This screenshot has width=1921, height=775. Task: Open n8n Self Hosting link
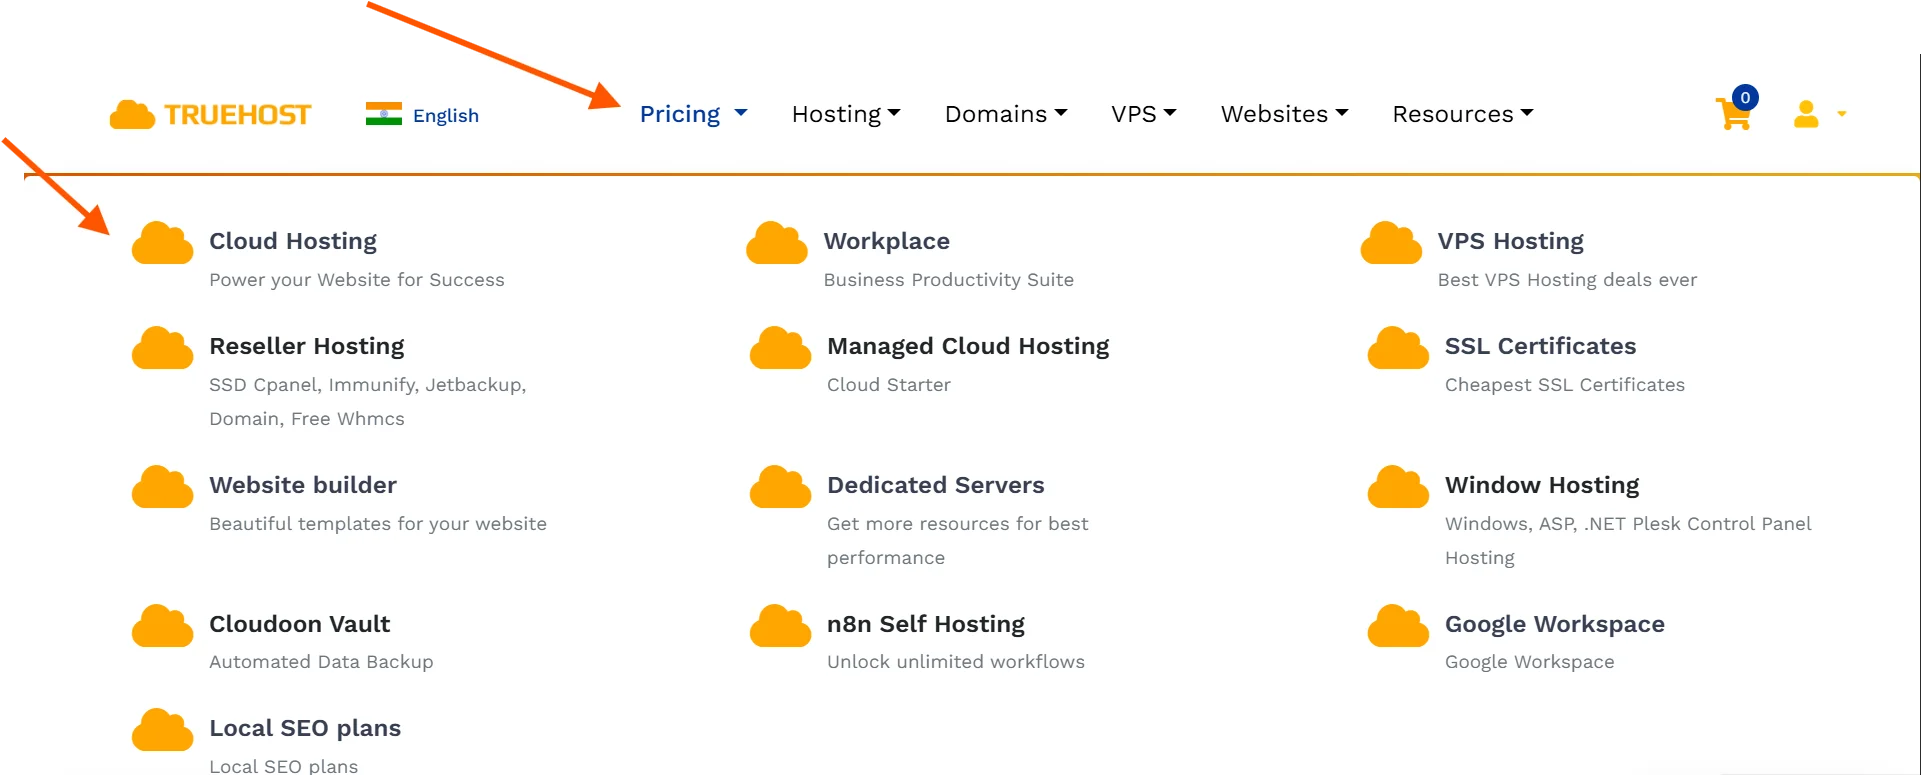[x=926, y=624]
